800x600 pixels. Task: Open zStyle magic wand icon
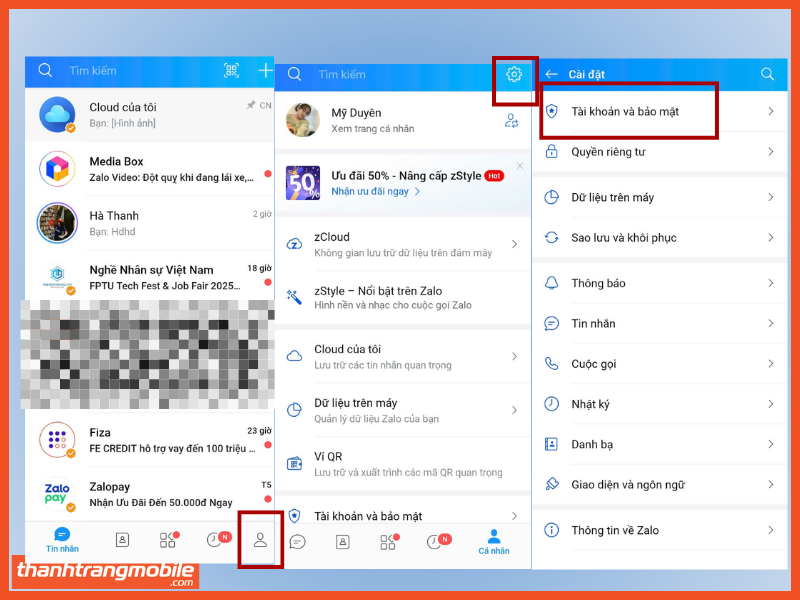pos(294,297)
